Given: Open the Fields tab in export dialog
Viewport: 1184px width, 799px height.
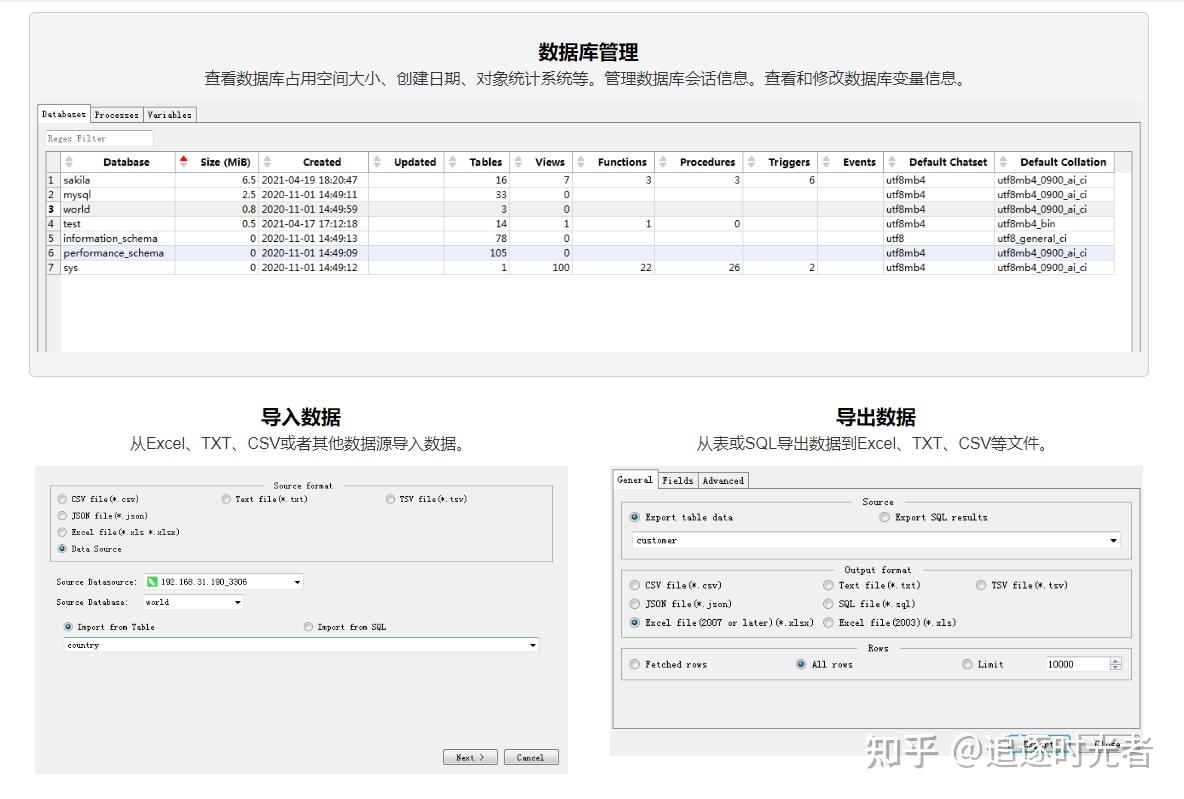Looking at the screenshot, I should [x=678, y=480].
